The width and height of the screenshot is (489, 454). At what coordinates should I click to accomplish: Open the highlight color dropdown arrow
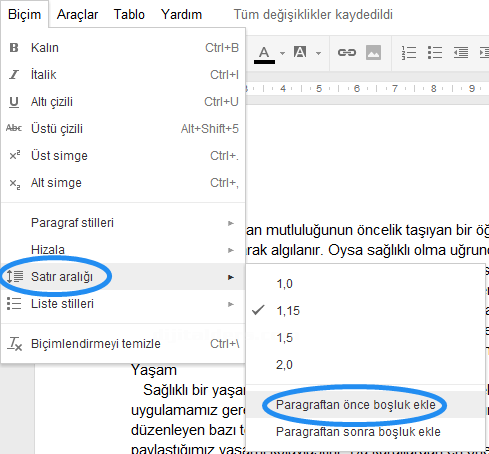318,53
